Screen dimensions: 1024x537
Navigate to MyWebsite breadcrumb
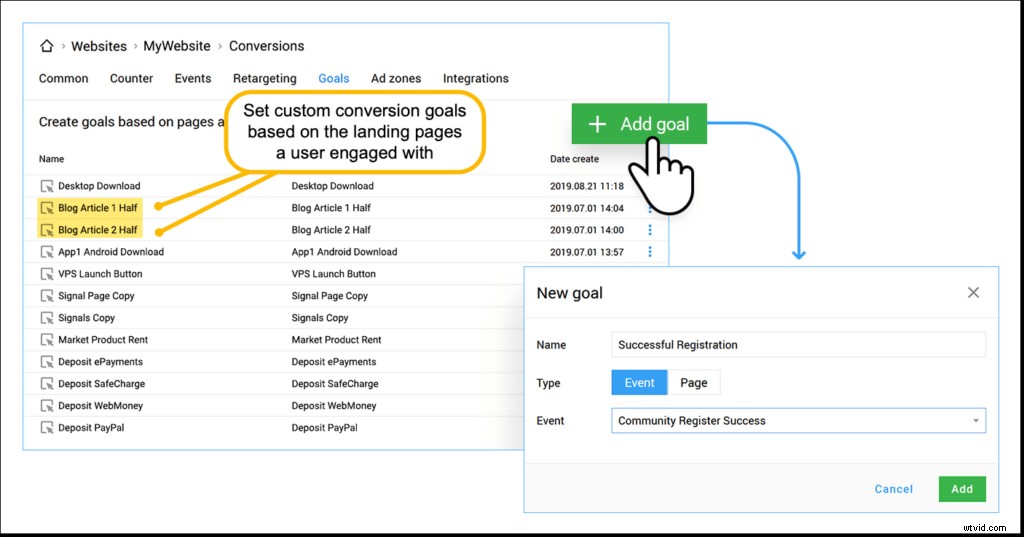177,46
